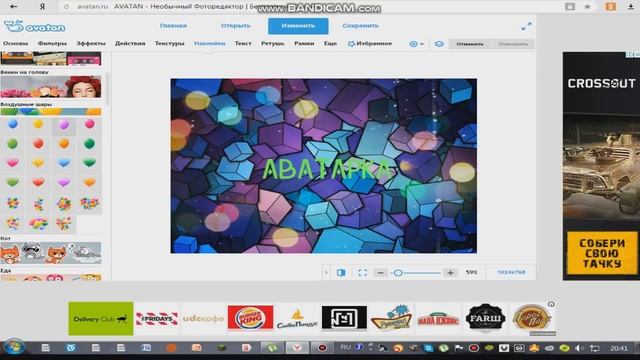
Task: Click the edited image on the canvas
Action: coord(323,166)
